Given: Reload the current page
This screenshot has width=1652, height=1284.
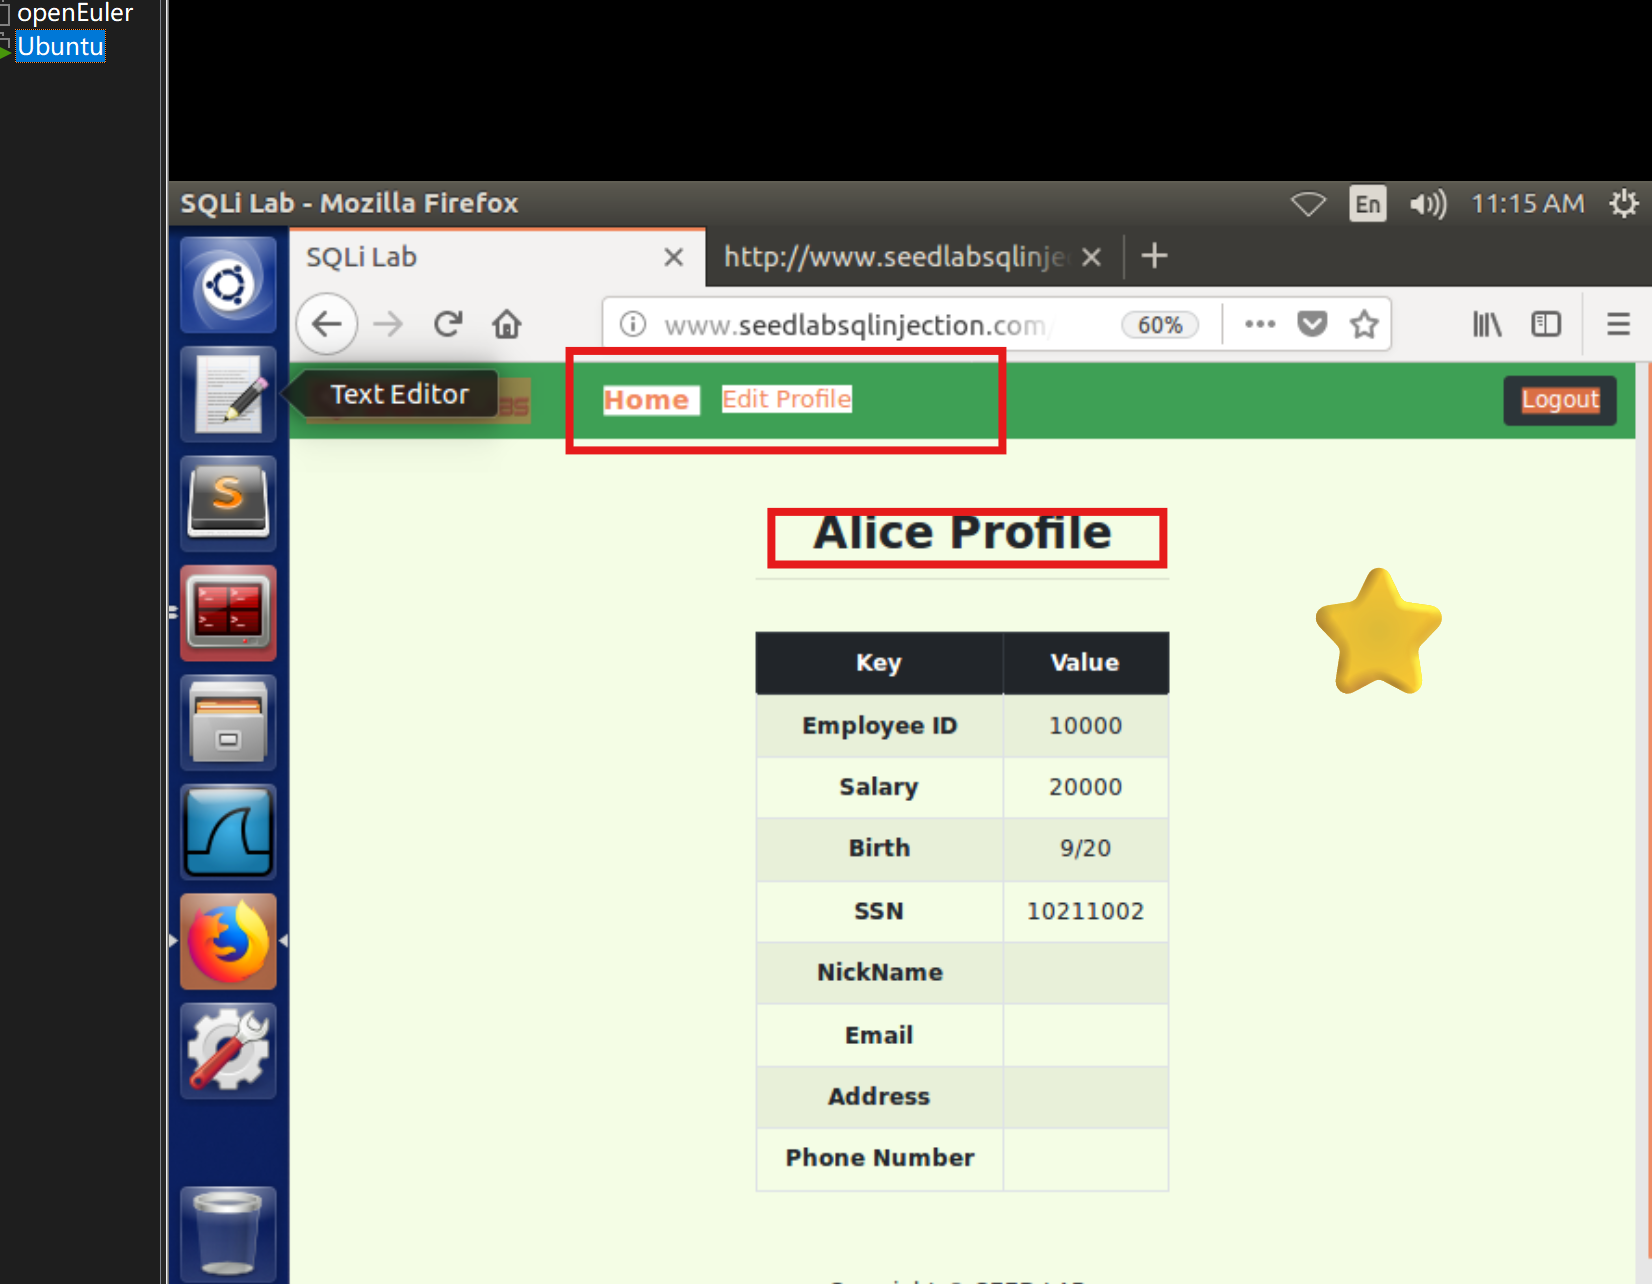Looking at the screenshot, I should pos(448,324).
